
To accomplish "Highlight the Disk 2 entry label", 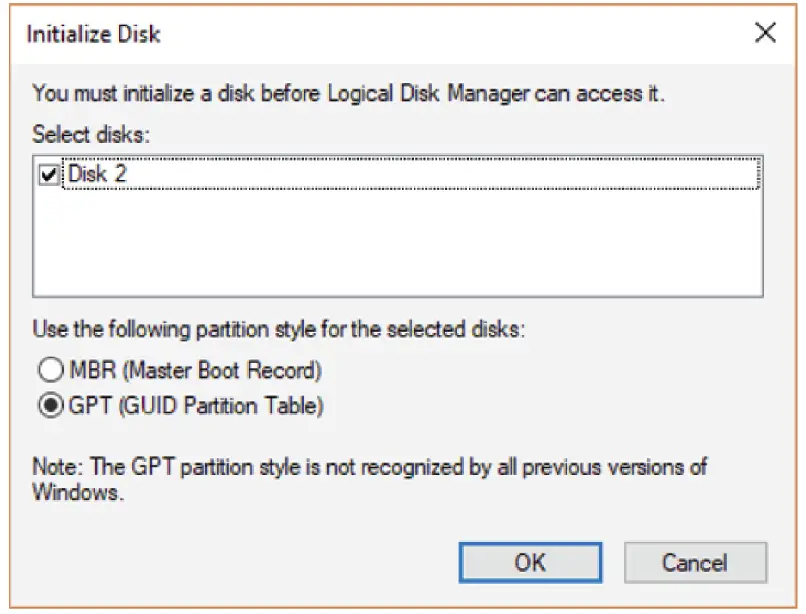I will [97, 174].
